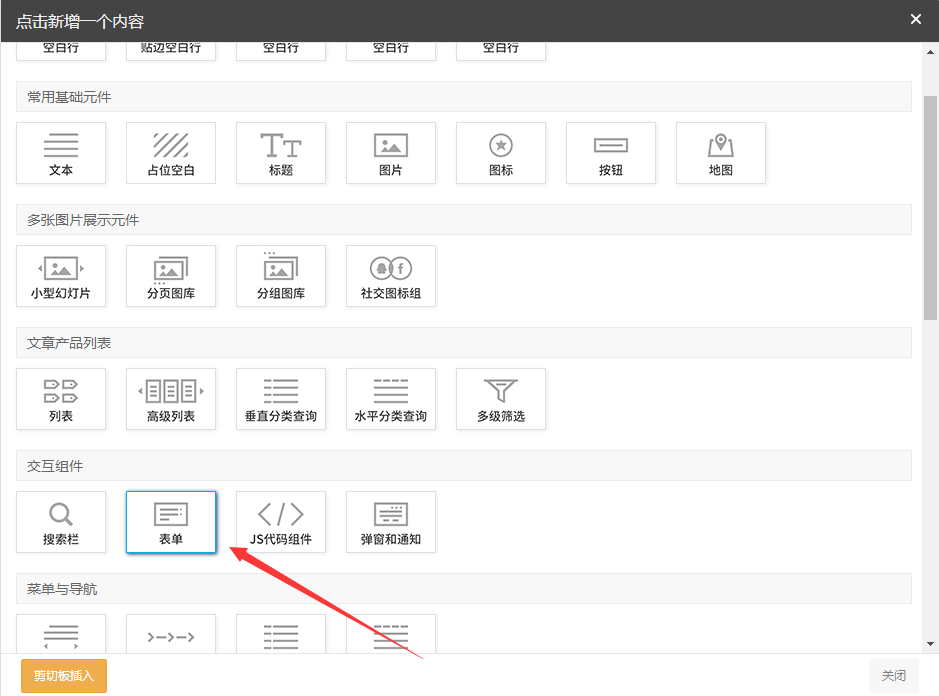The image size is (939, 696).
Task: Click the scrollbar up arrow
Action: click(930, 52)
